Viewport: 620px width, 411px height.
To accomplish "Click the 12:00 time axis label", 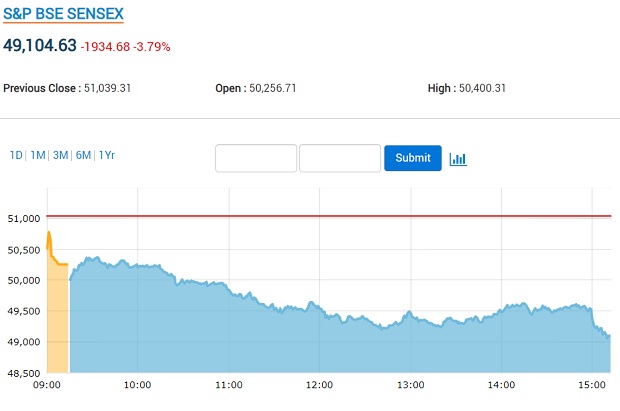I will 319,385.
